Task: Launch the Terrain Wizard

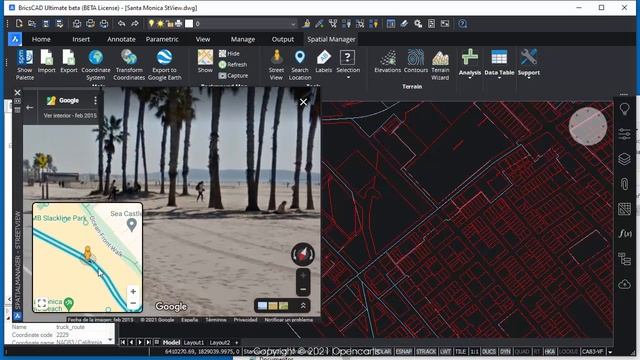Action: [440, 64]
